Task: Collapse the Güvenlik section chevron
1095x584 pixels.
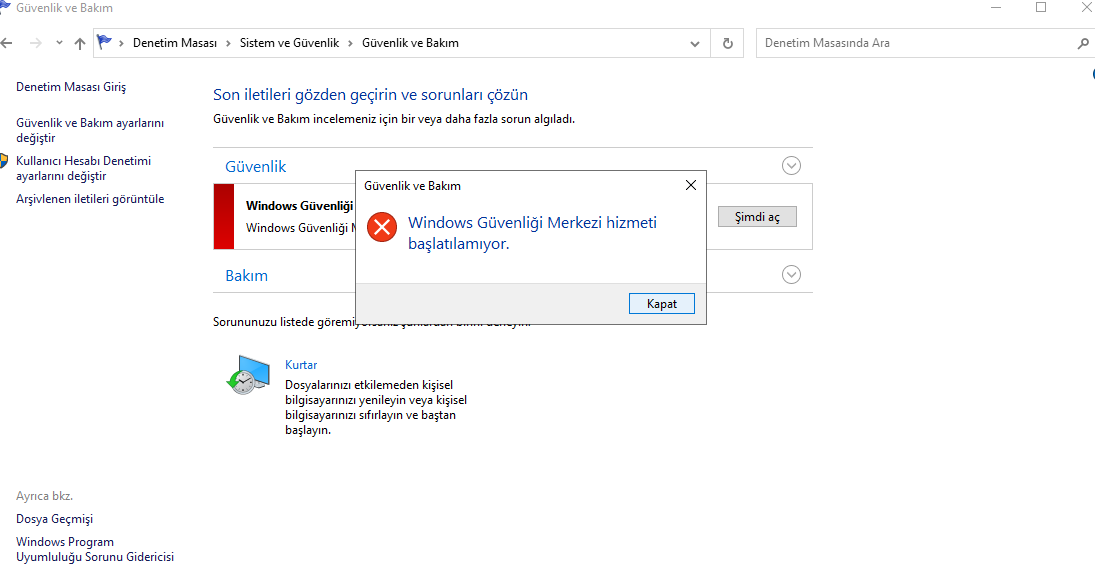Action: [x=791, y=166]
